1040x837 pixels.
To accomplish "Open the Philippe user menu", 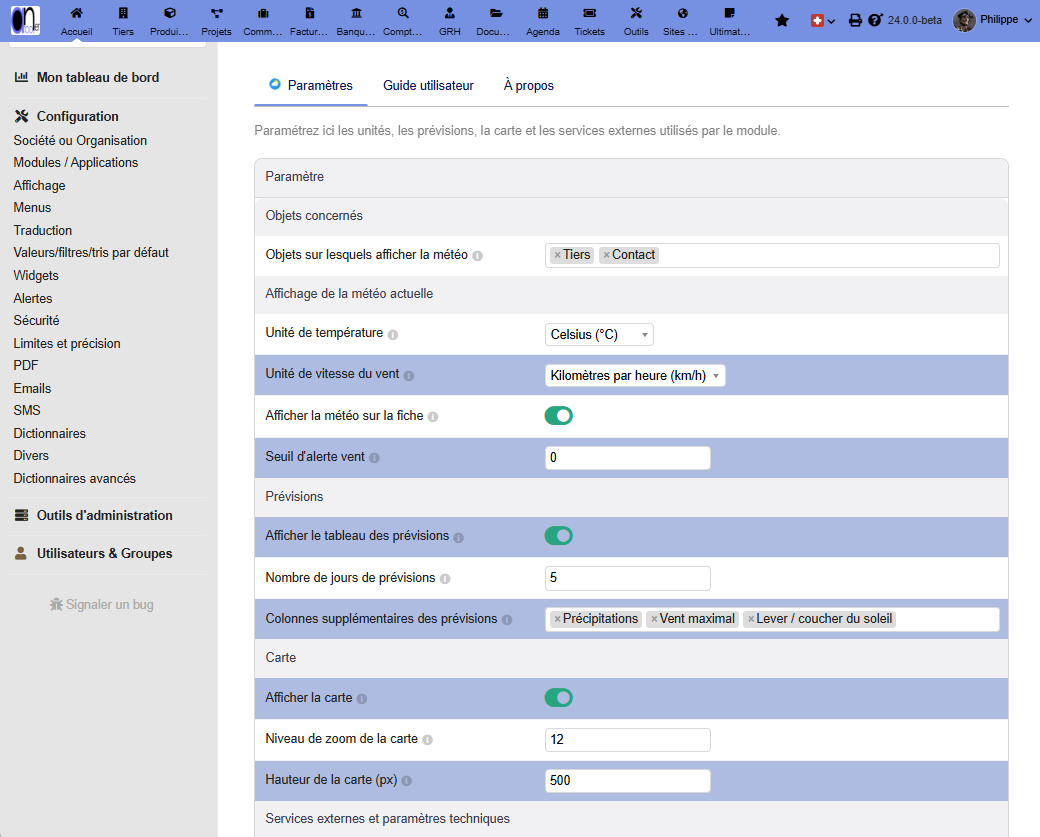I will point(993,21).
